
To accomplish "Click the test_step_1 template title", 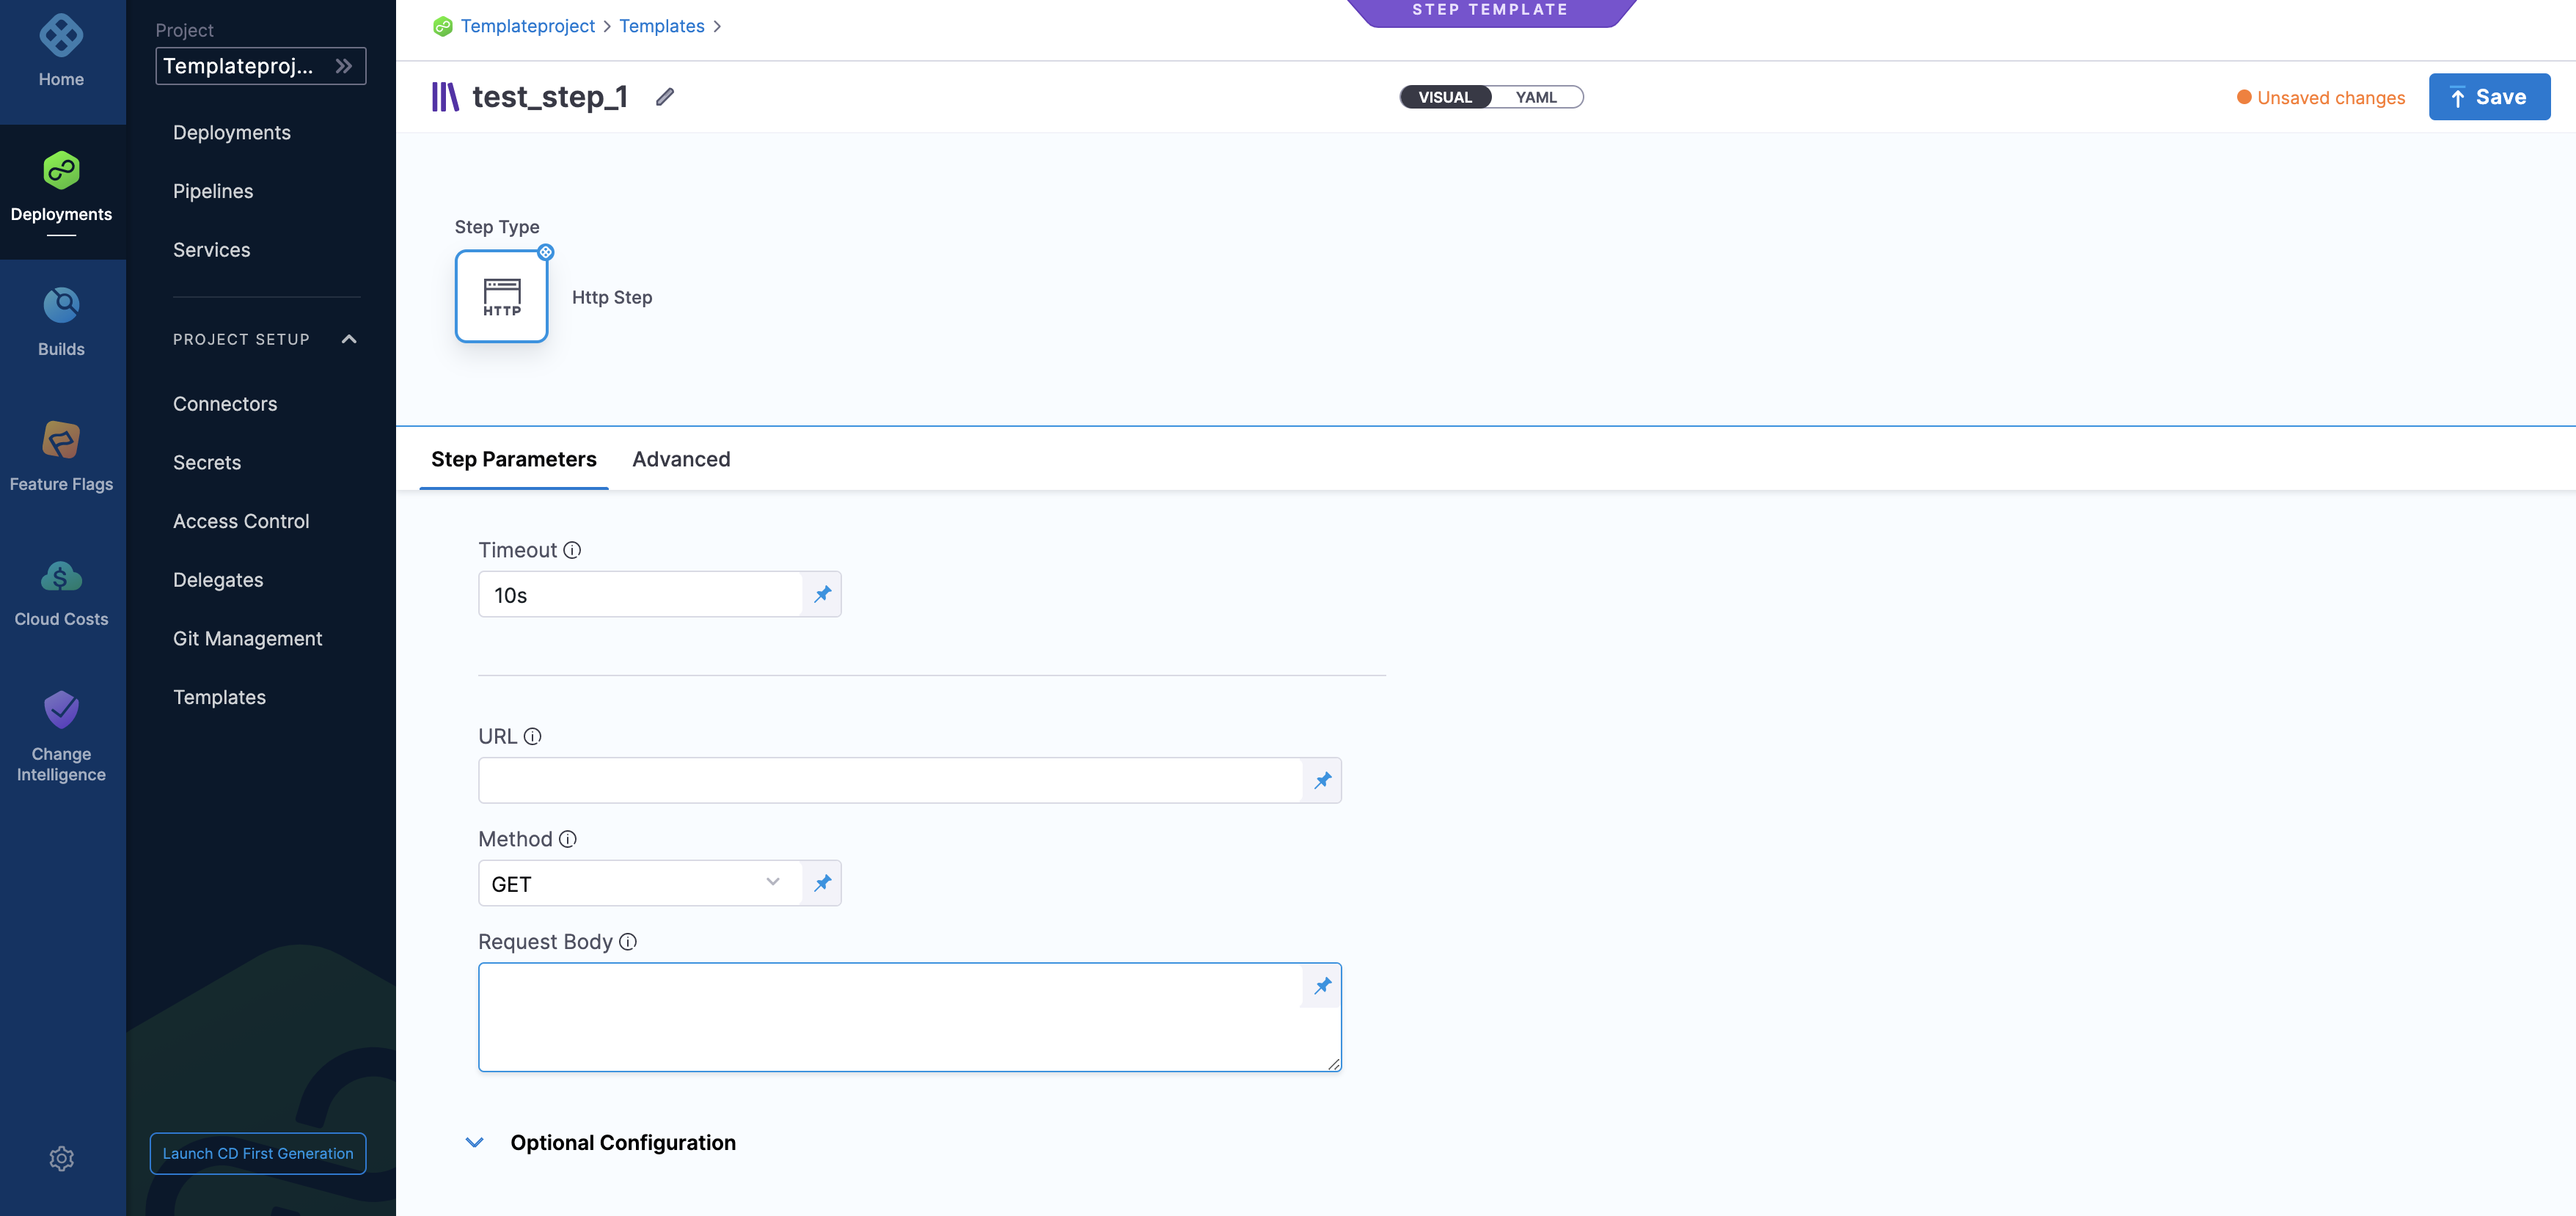I will pyautogui.click(x=550, y=97).
